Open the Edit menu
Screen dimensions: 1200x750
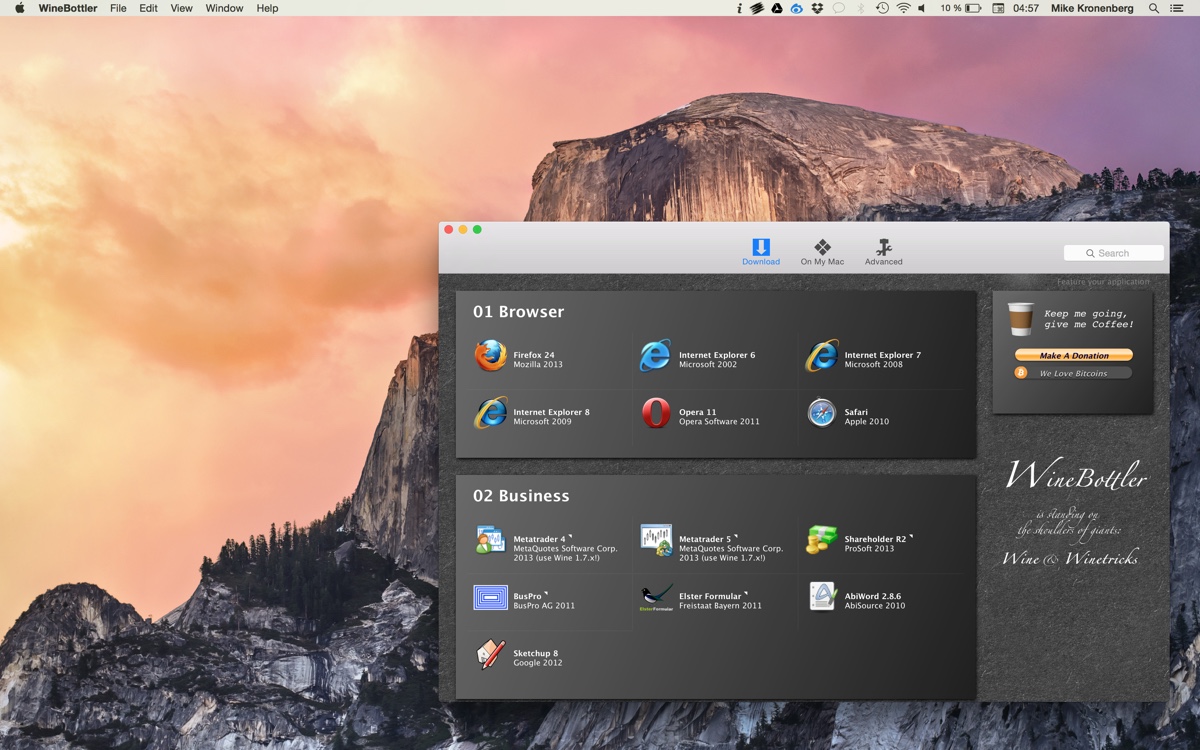(148, 8)
